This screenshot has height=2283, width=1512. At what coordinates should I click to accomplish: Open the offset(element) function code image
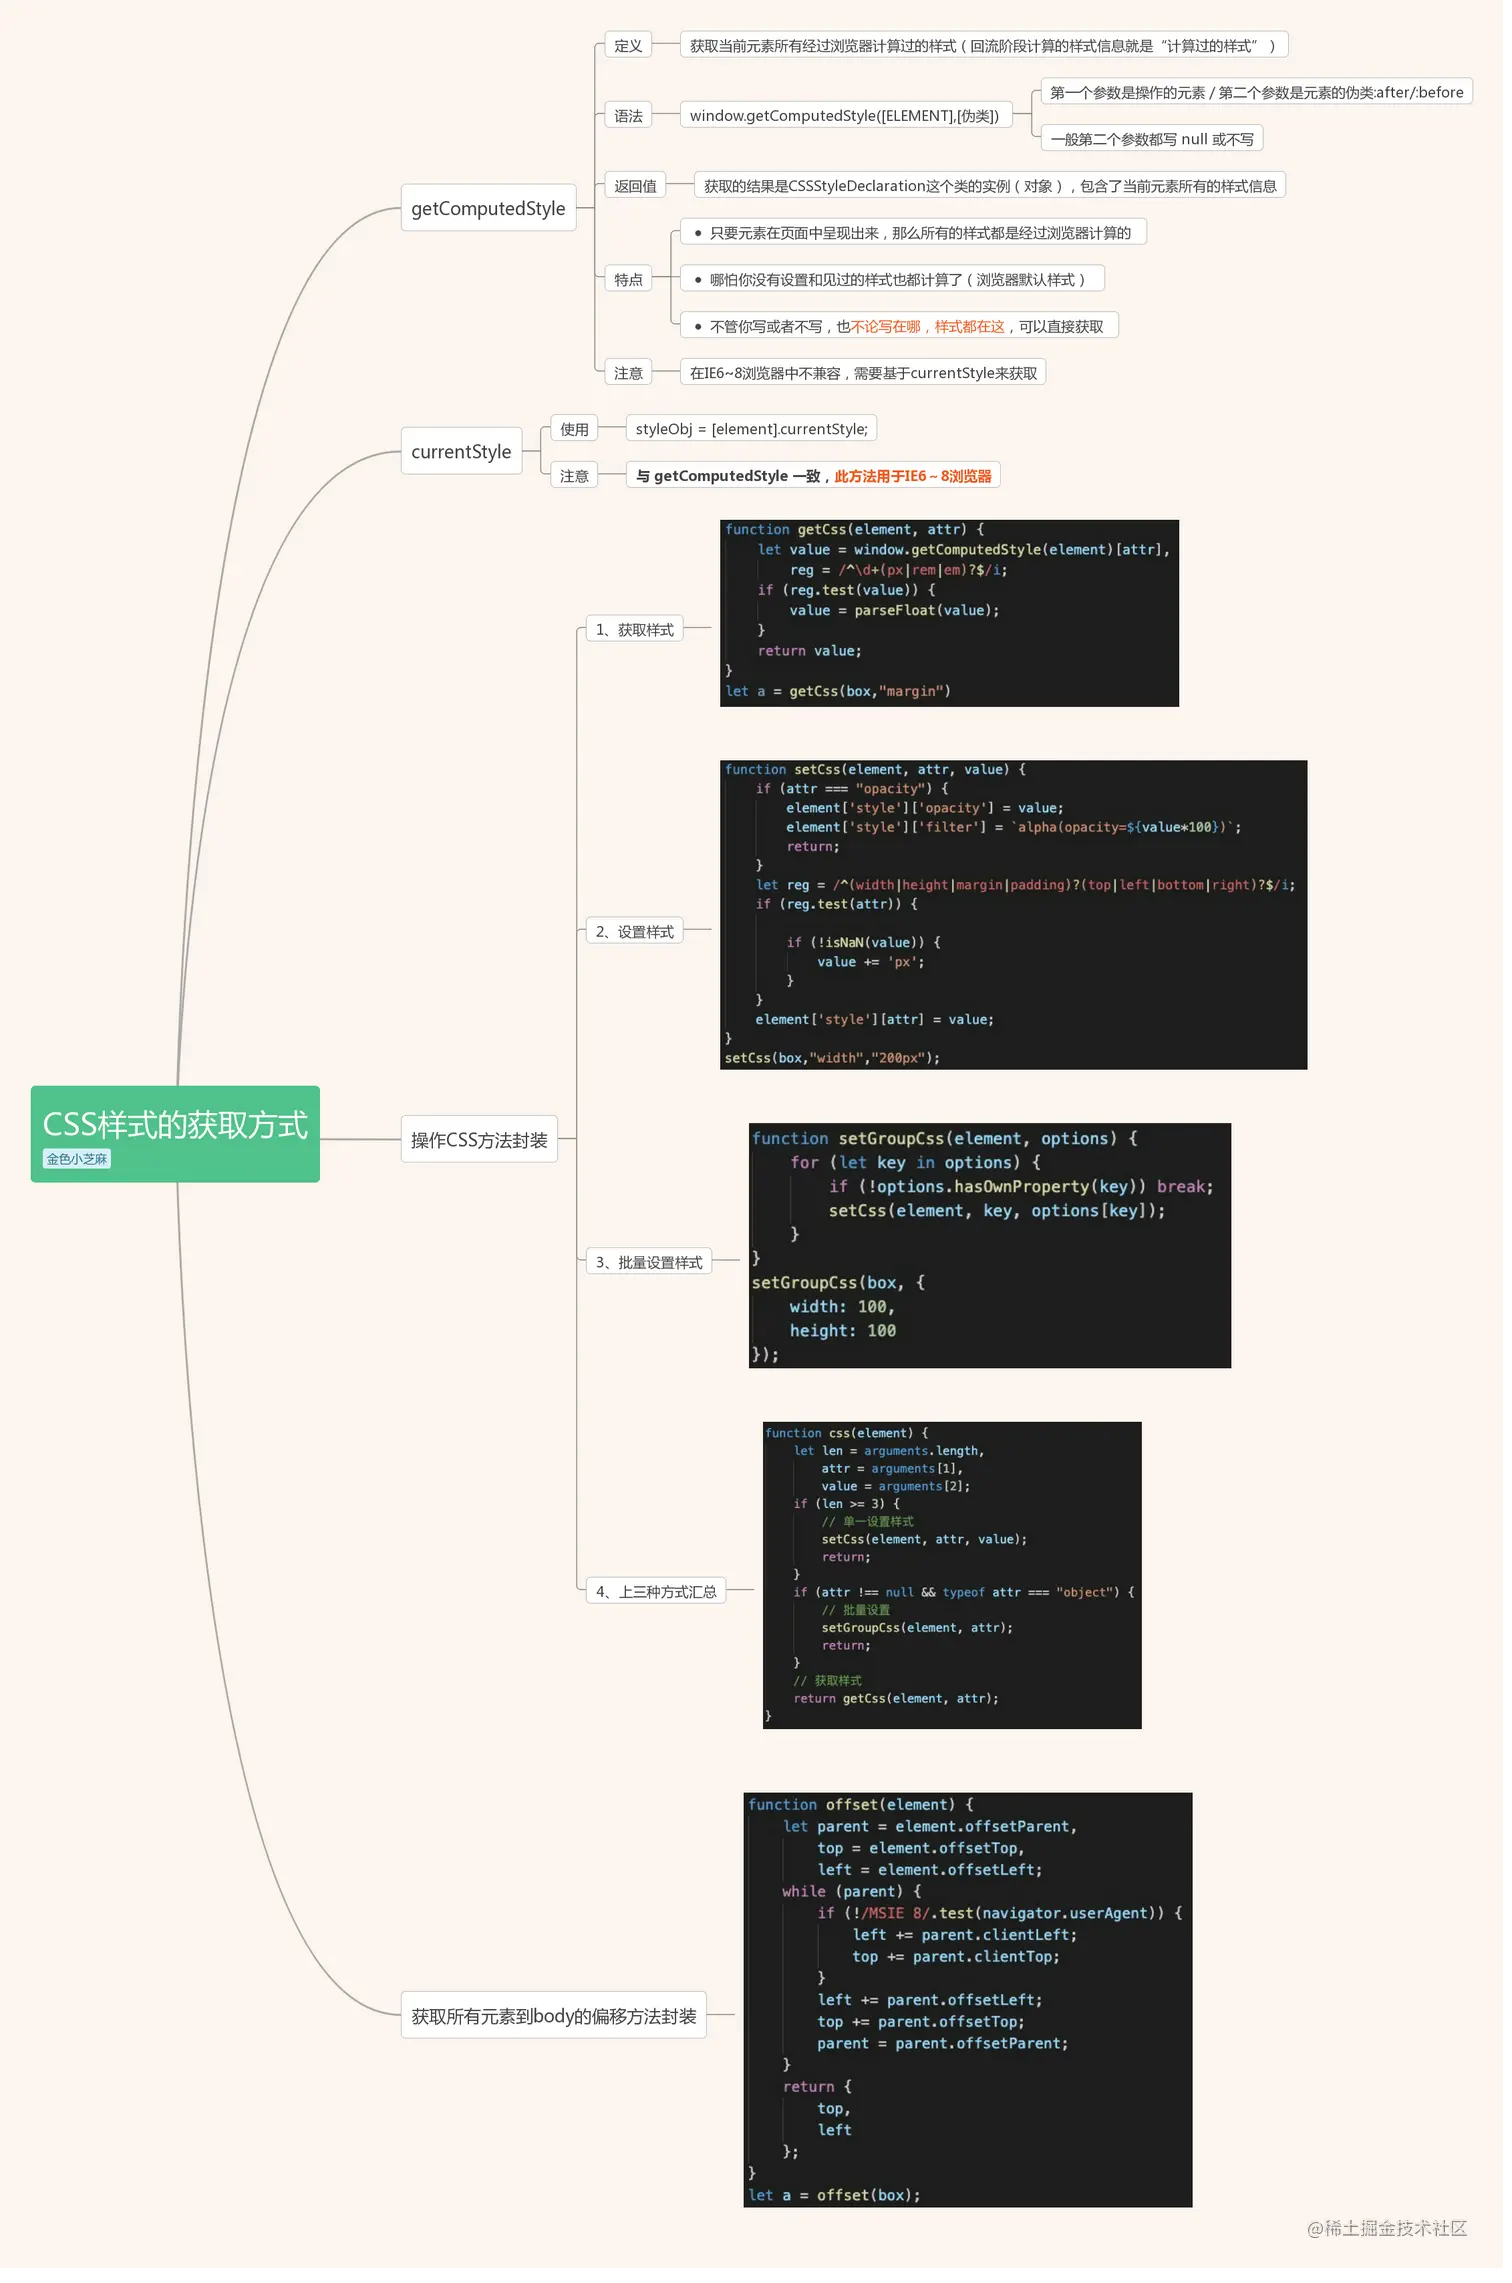tap(973, 2011)
